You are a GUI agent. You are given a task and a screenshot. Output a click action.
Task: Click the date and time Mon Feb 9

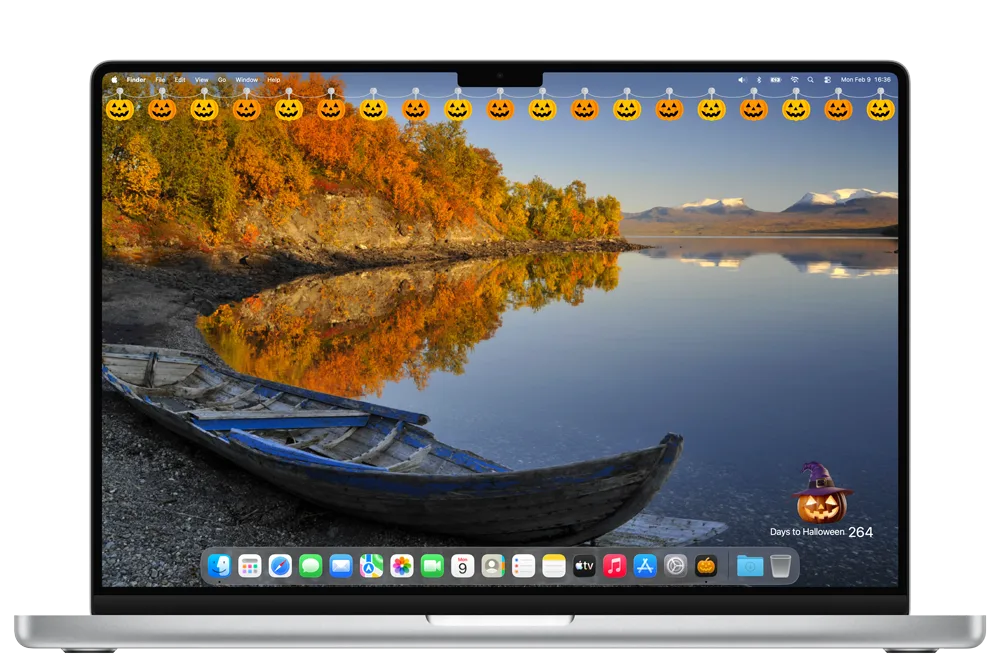865,80
